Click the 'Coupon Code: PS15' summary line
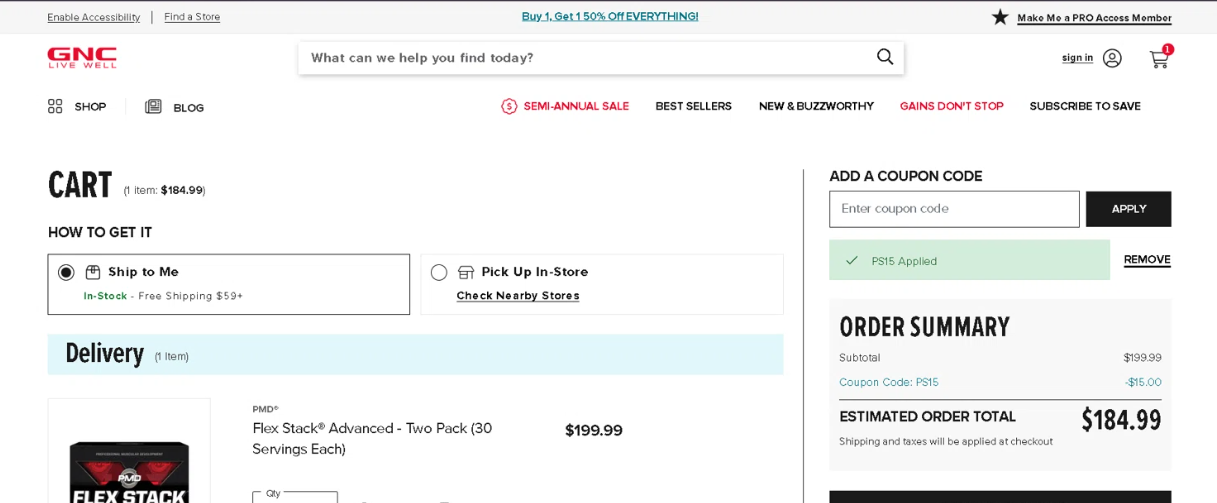 click(889, 382)
